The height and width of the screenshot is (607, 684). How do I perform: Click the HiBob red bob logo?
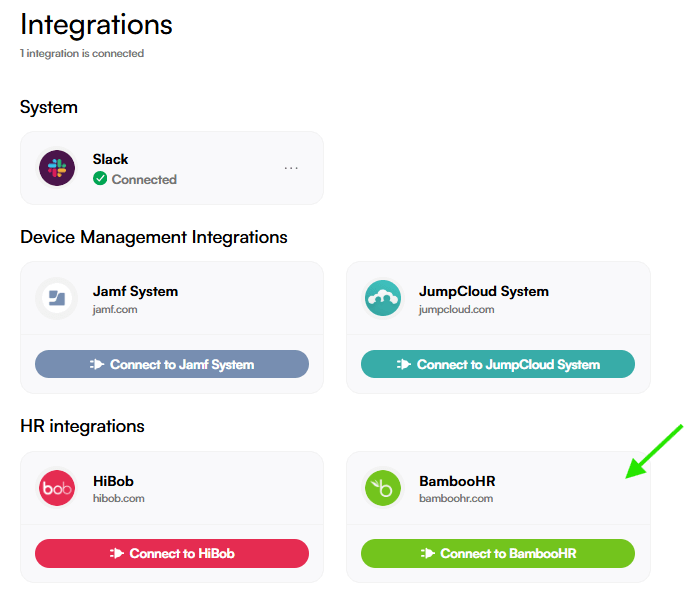[57, 488]
